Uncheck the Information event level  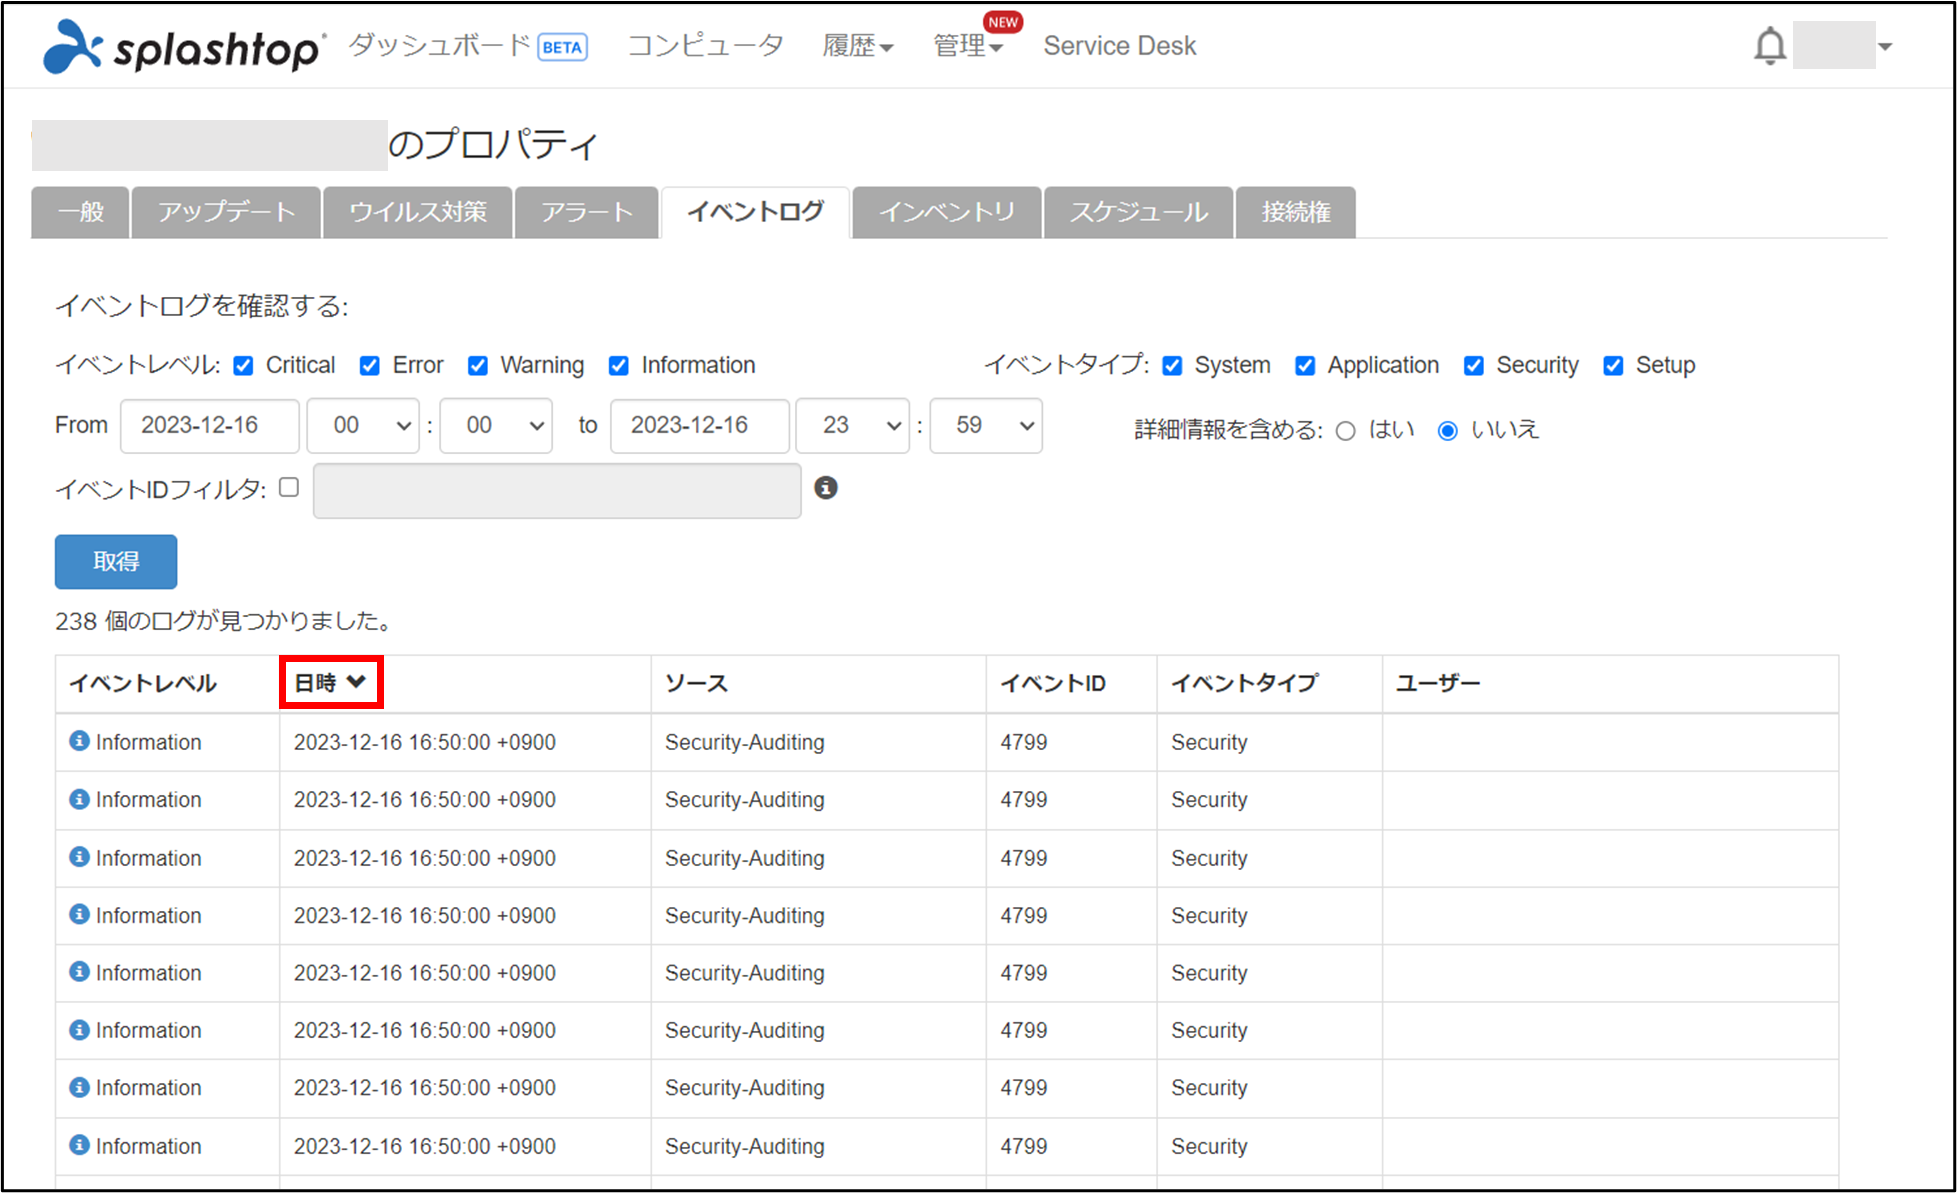click(x=619, y=366)
